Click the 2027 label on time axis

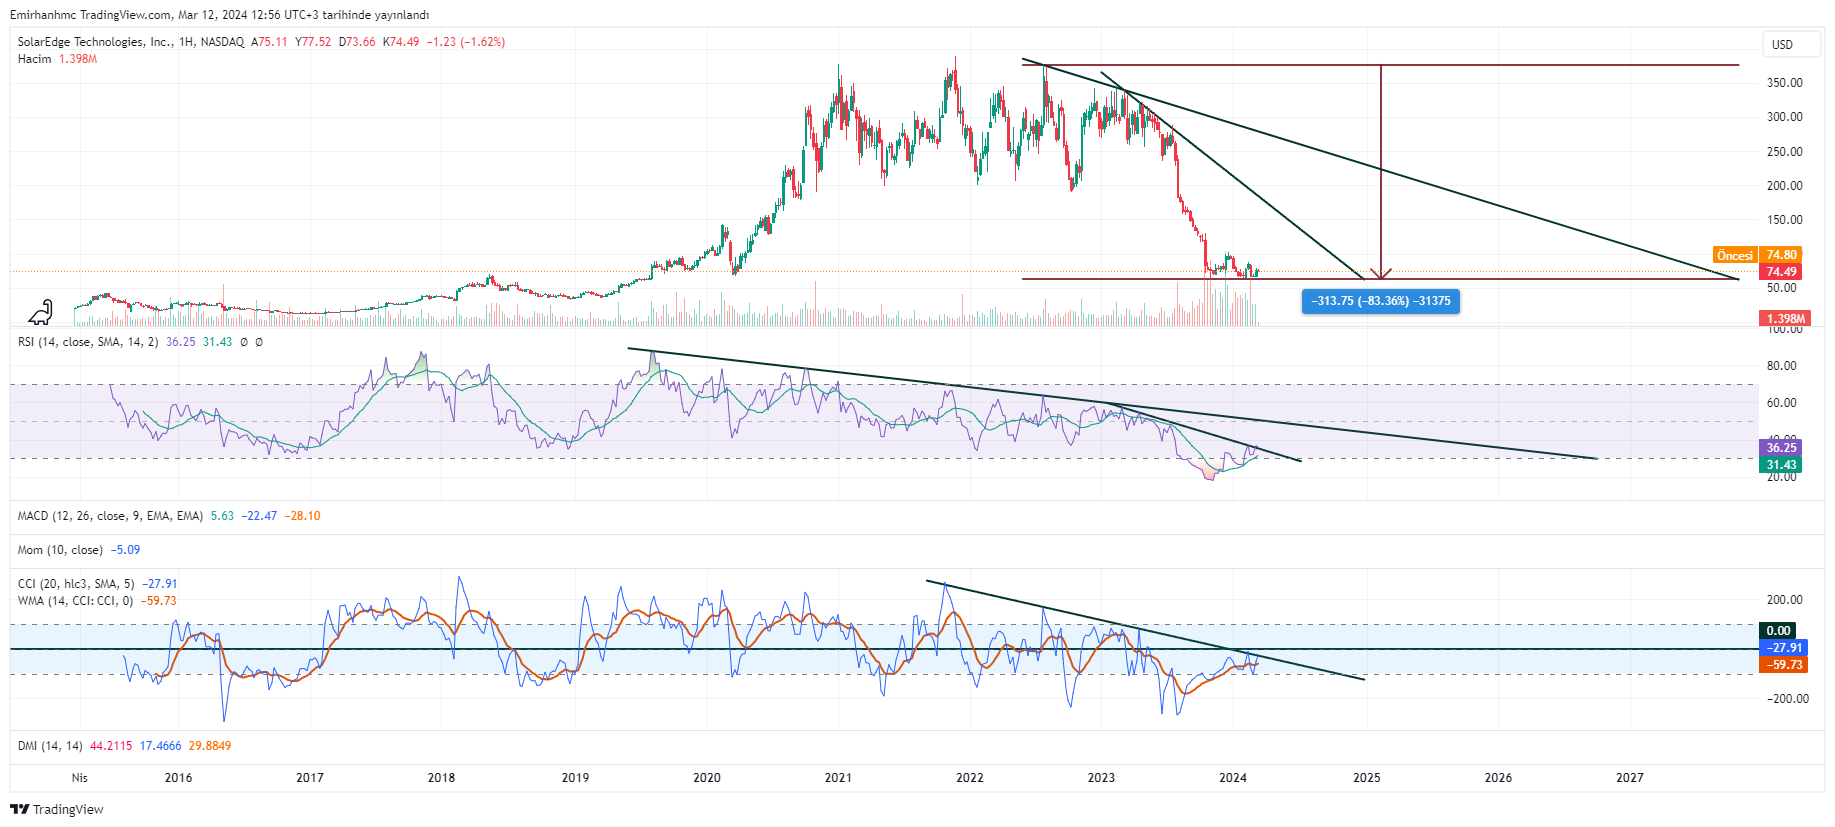tap(1630, 778)
